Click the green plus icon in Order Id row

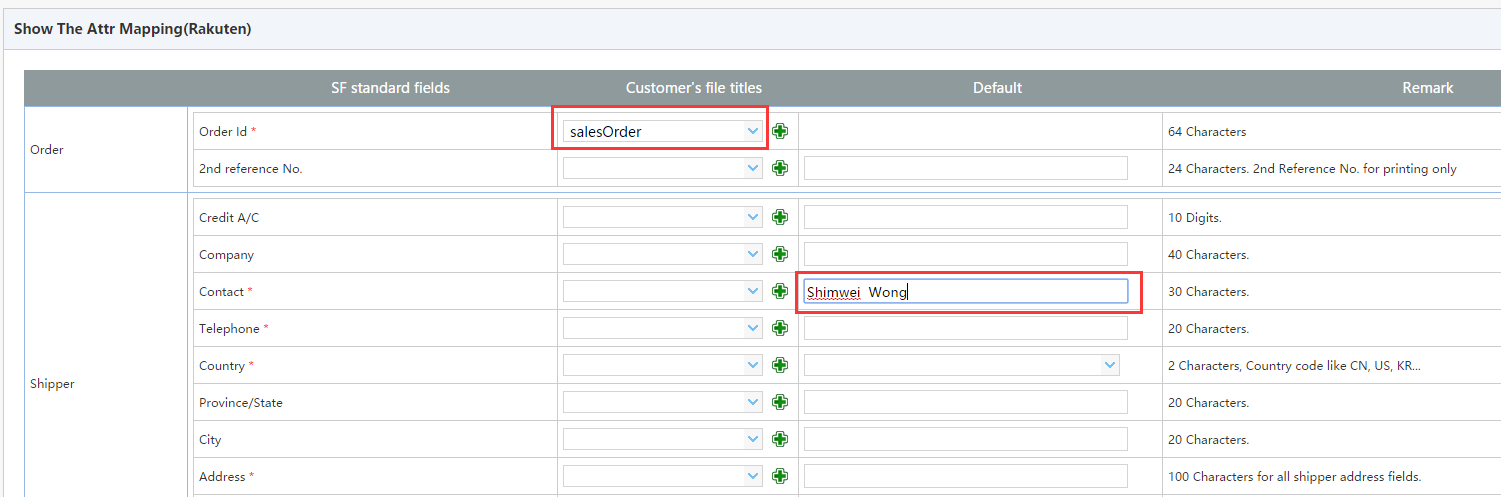point(780,131)
